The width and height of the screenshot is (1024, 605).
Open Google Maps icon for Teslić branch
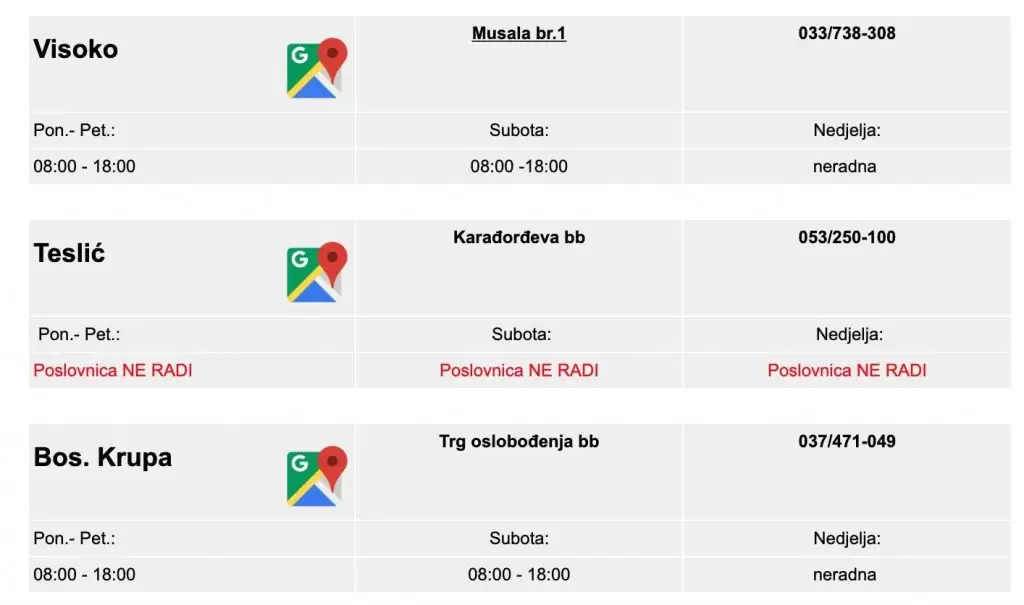pyautogui.click(x=315, y=269)
